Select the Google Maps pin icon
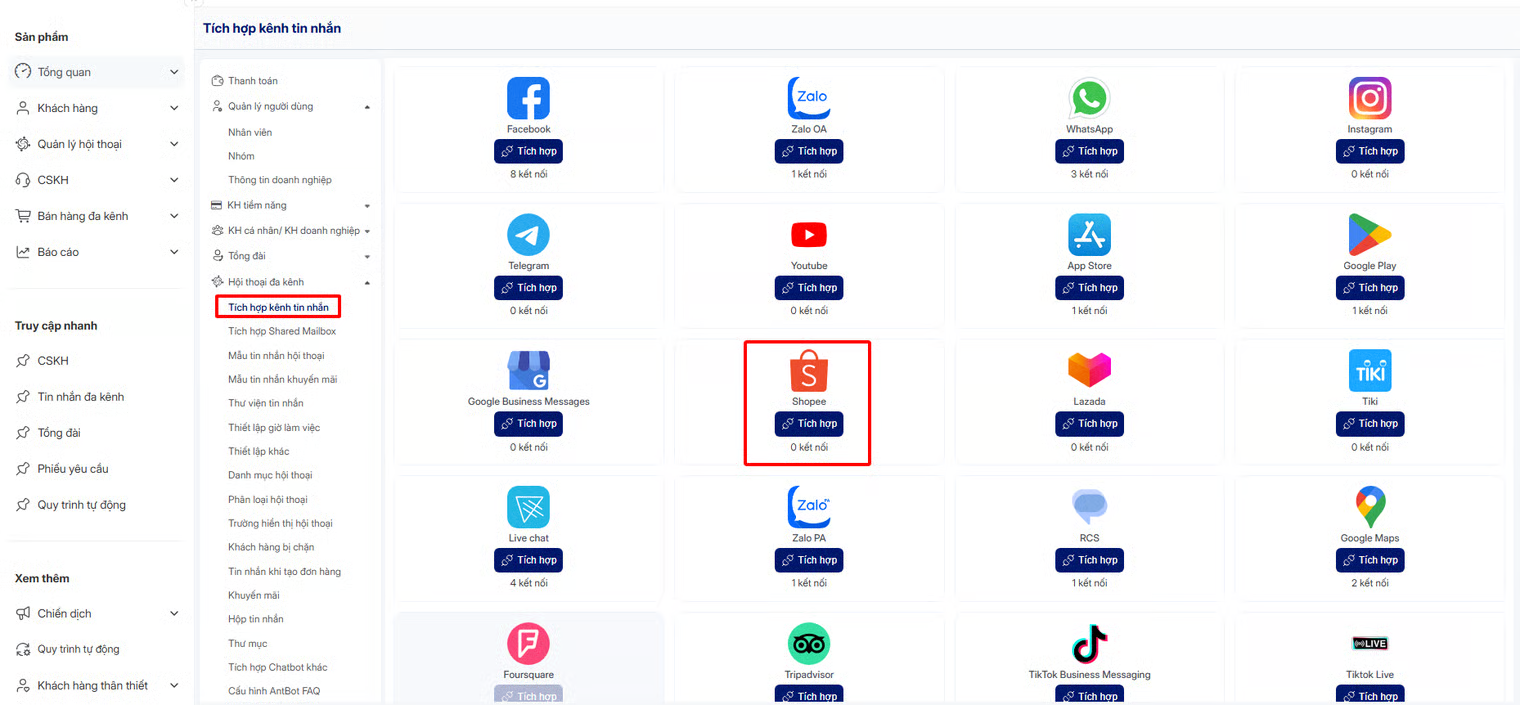The height and width of the screenshot is (705, 1520). coord(1370,507)
